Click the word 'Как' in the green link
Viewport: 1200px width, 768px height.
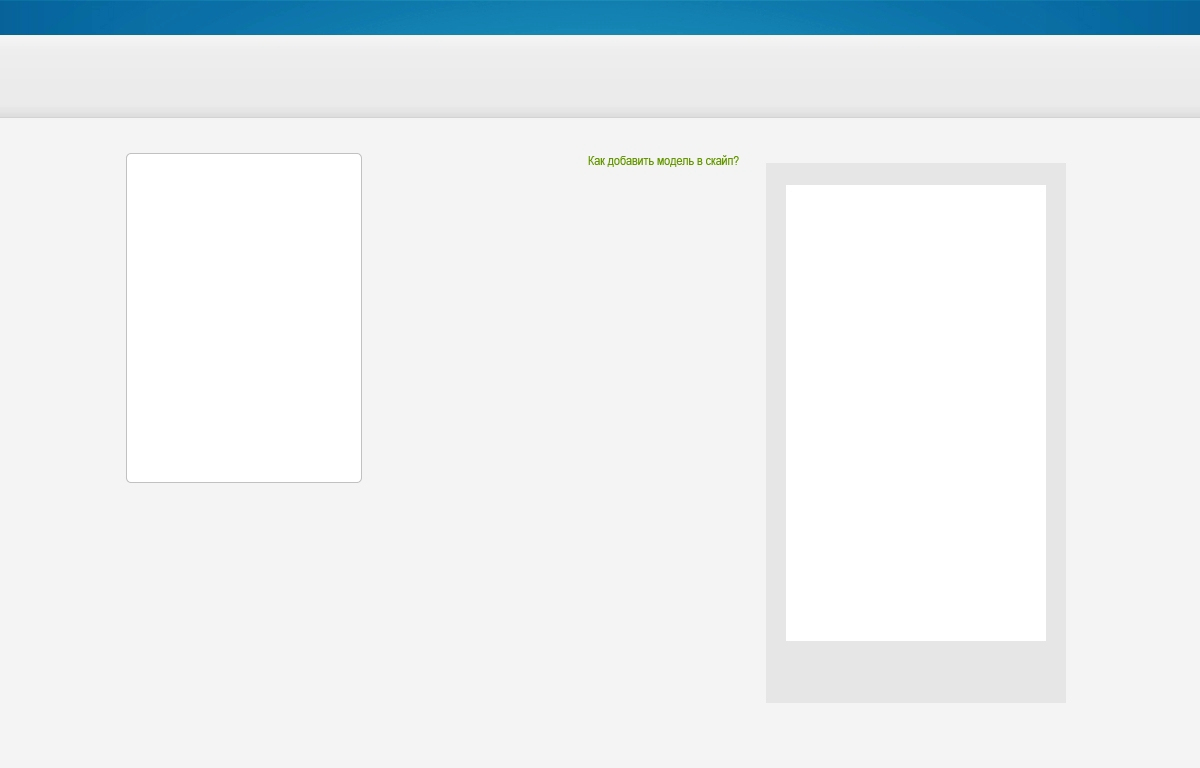[596, 161]
